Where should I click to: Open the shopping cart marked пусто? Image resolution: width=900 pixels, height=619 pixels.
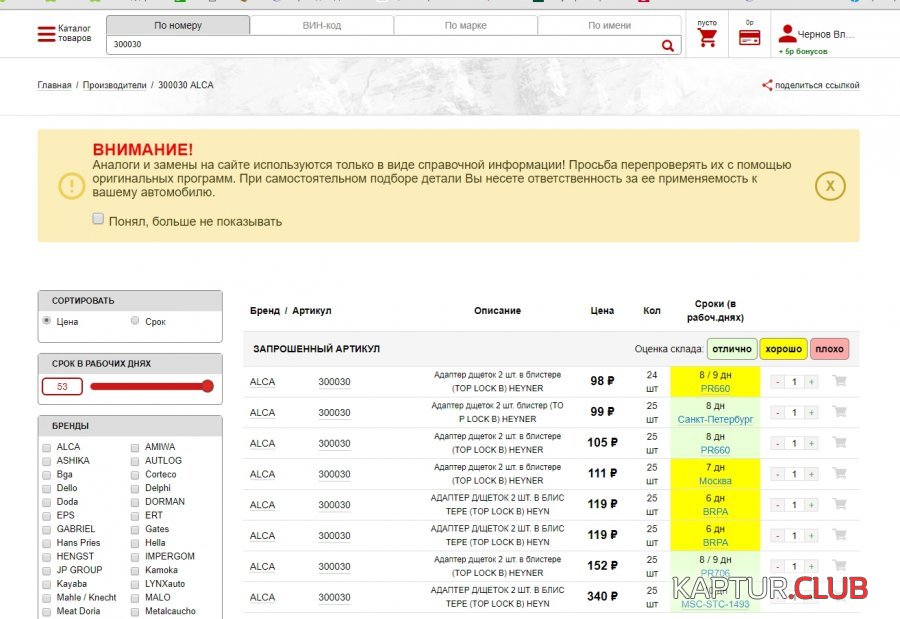coord(707,37)
